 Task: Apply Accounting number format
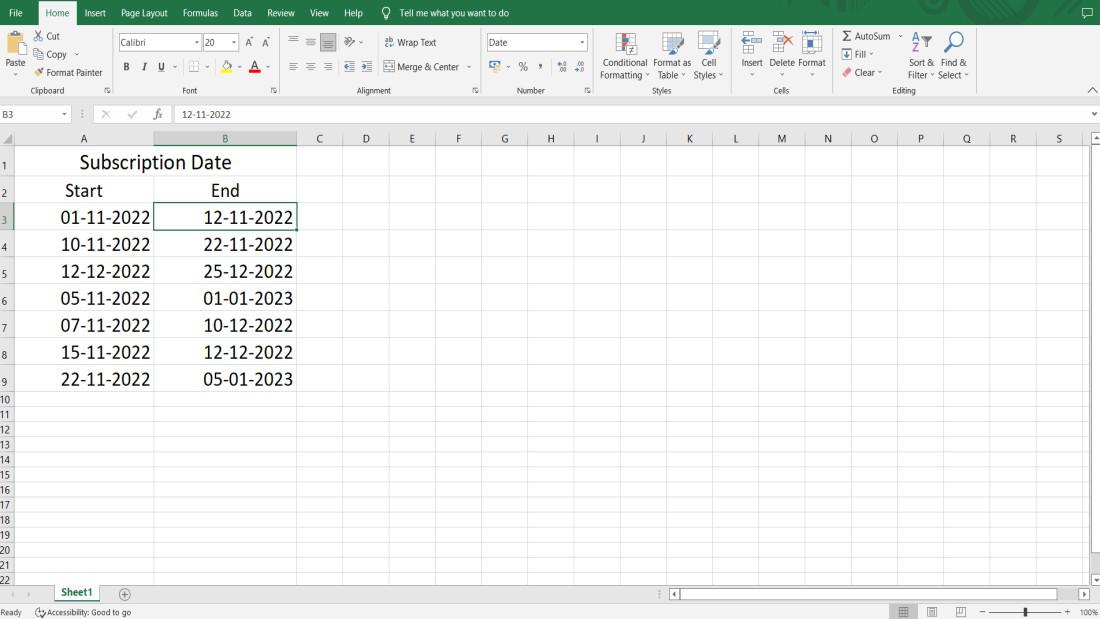click(495, 67)
